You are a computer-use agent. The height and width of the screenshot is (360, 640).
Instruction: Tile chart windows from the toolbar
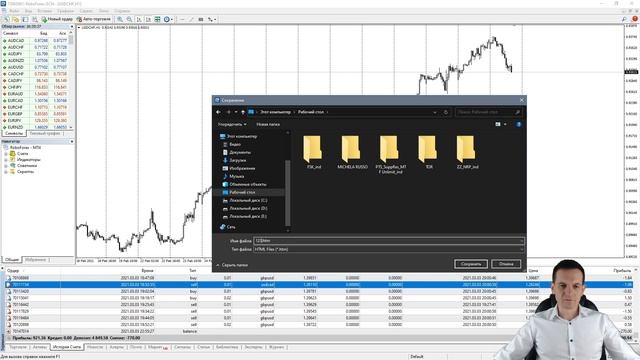click(158, 19)
